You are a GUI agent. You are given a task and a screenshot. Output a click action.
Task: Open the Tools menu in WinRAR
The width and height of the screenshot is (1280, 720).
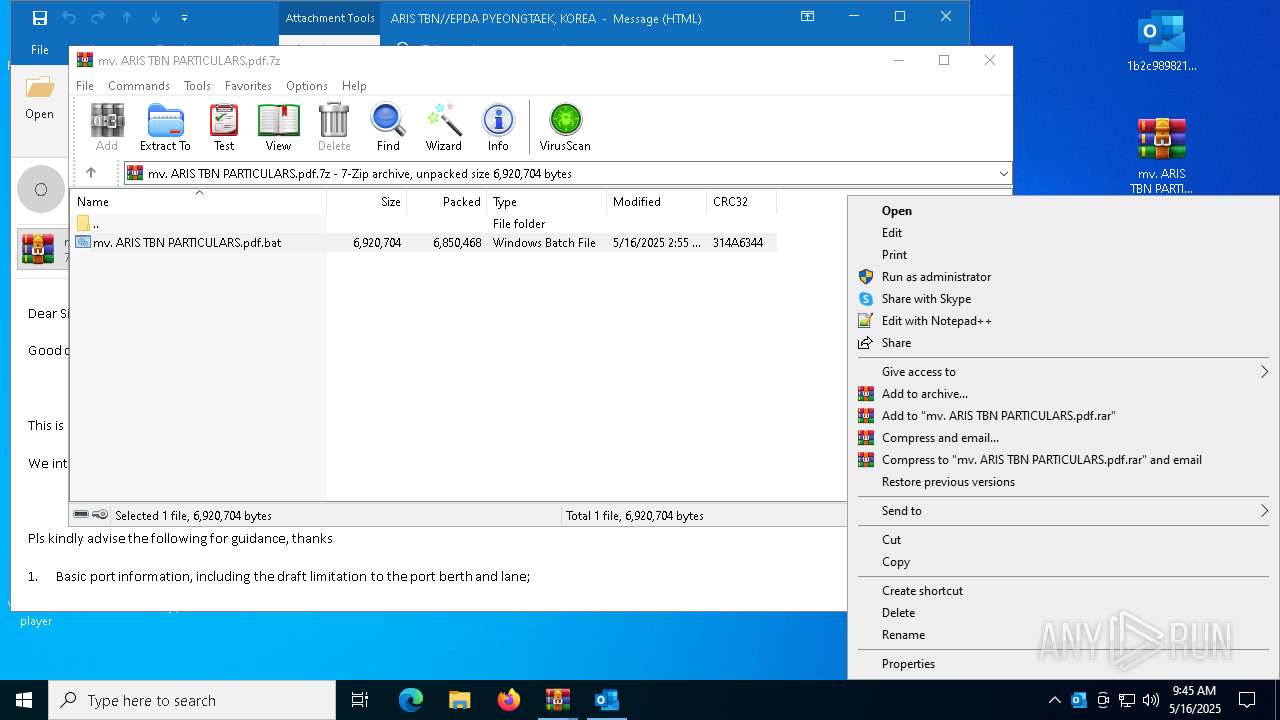coord(197,86)
